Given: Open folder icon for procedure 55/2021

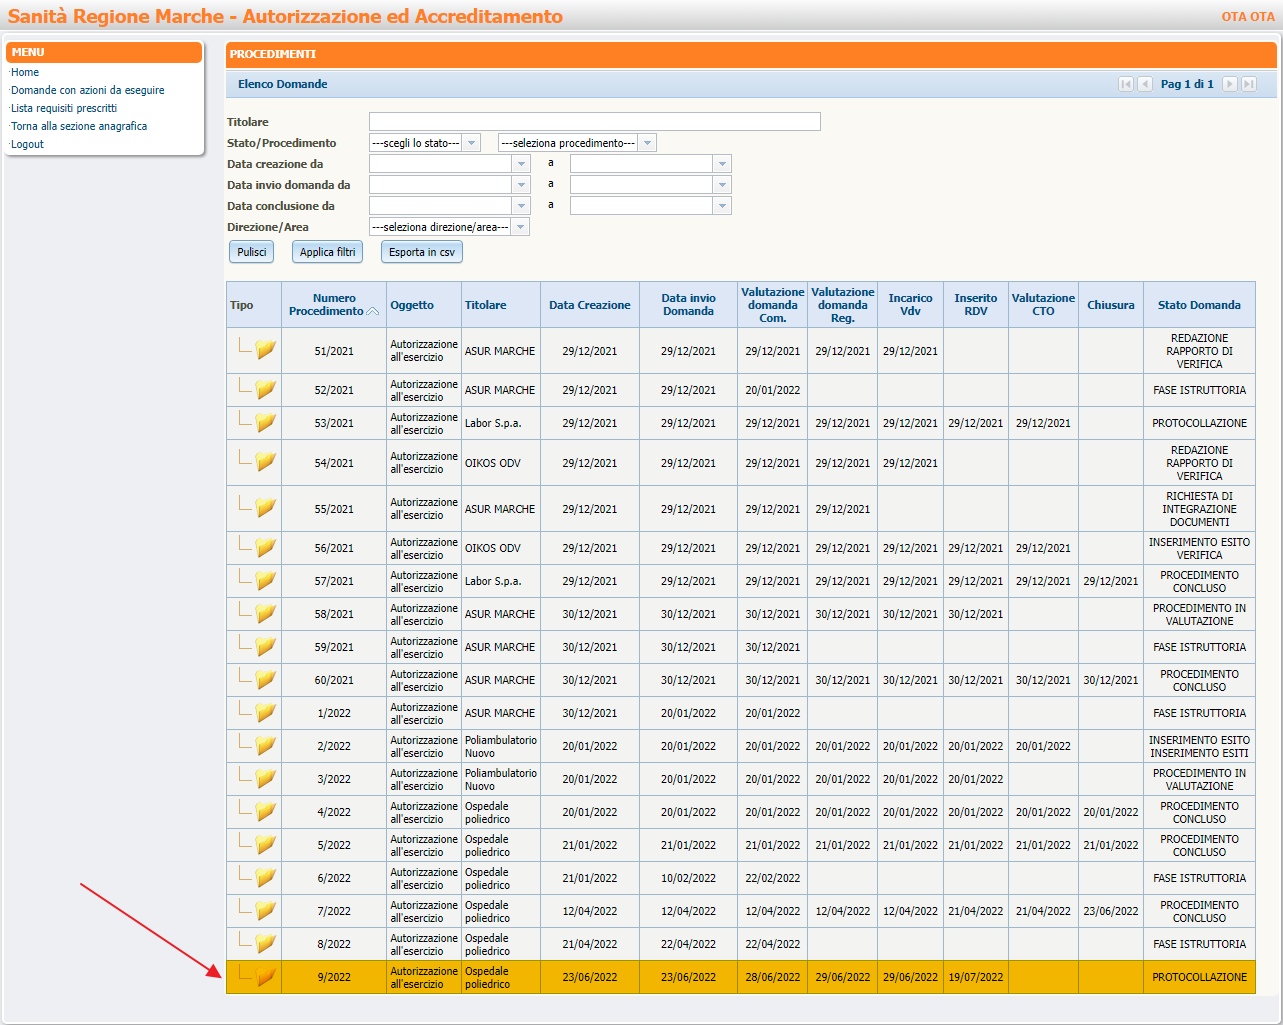Looking at the screenshot, I should point(265,508).
